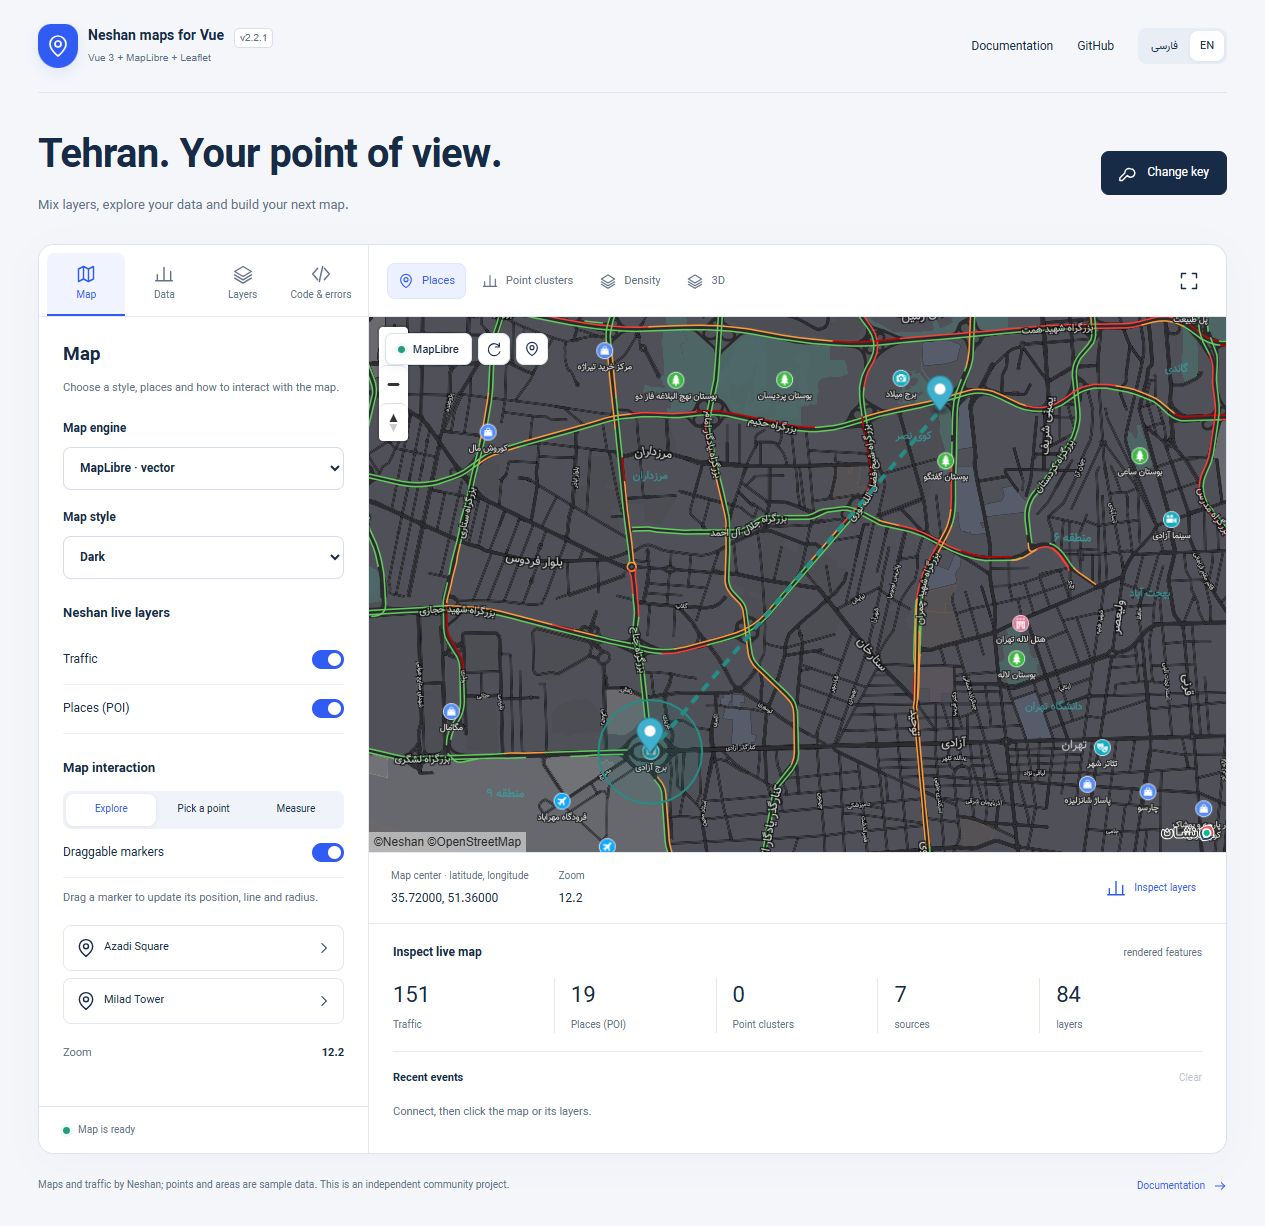Open the Documentation link in header
This screenshot has width=1265, height=1226.
[x=1012, y=46]
